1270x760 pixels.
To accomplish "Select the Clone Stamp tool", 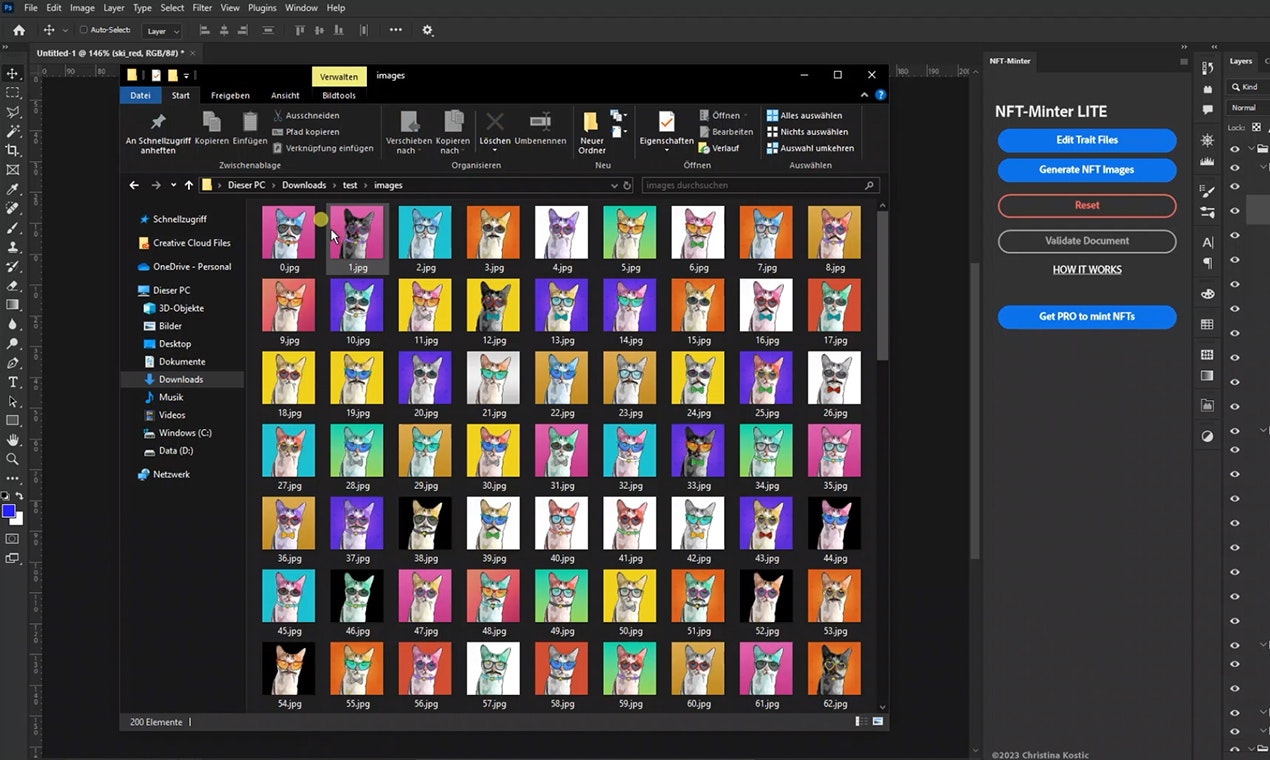I will pyautogui.click(x=13, y=247).
